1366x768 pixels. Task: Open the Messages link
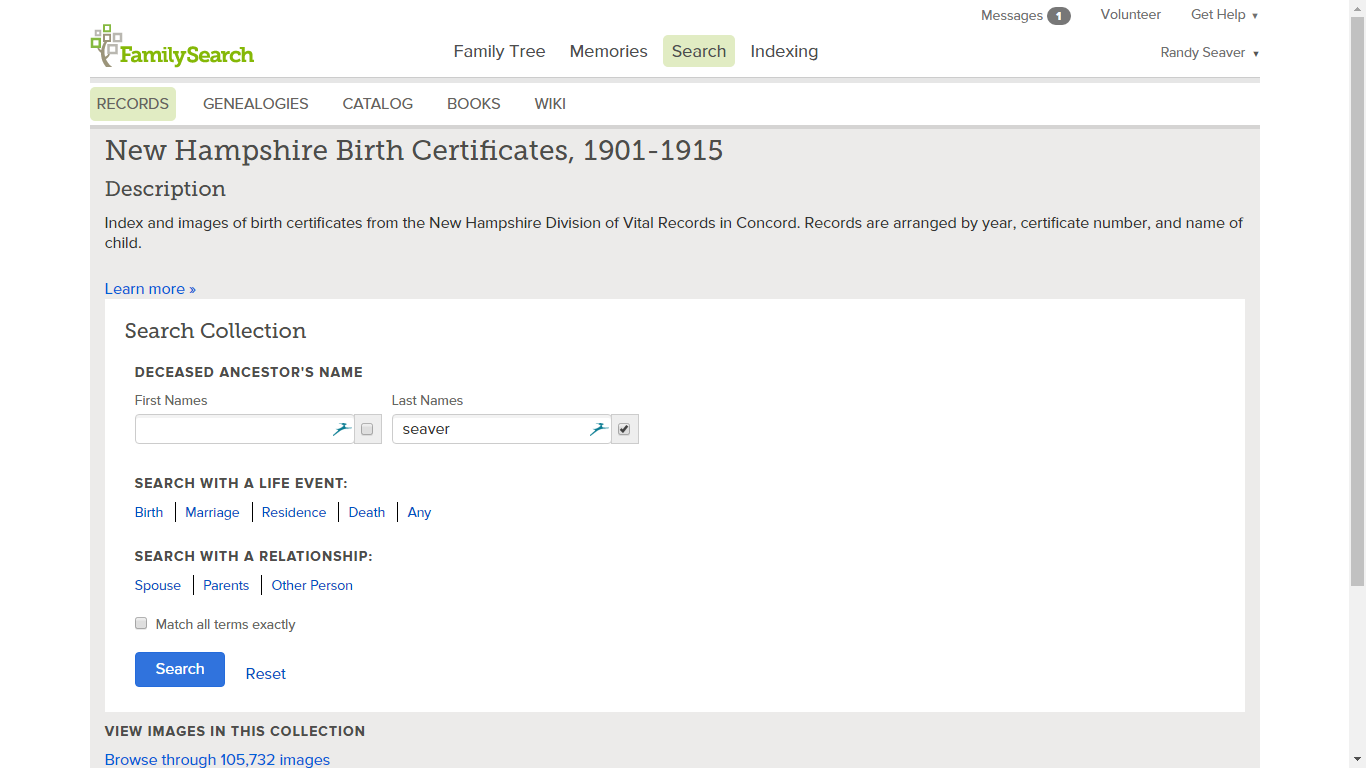(x=1012, y=16)
